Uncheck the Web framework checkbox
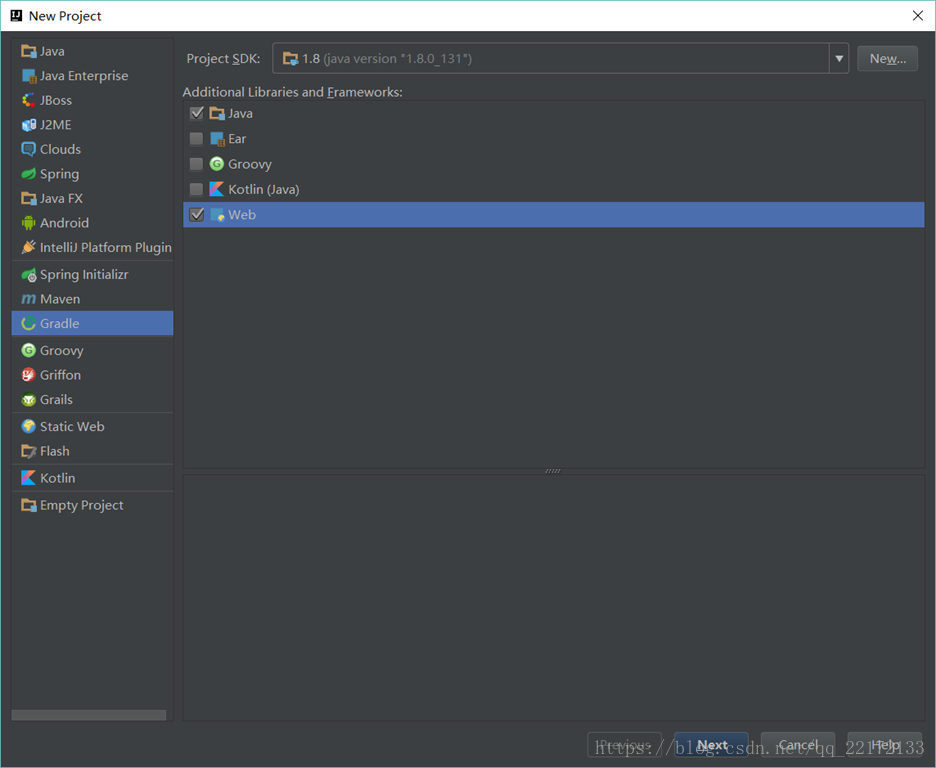The image size is (936, 768). coord(196,215)
